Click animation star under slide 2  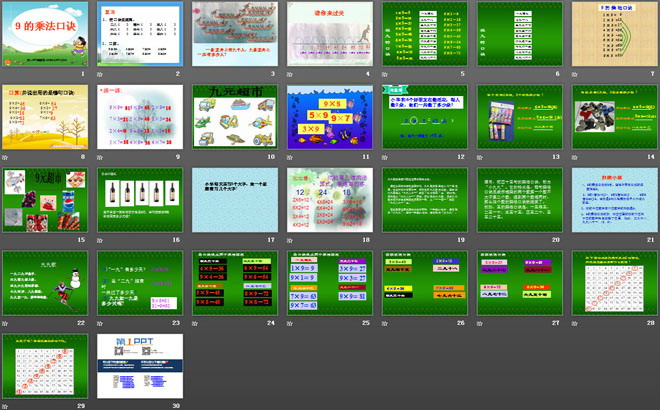click(x=100, y=74)
